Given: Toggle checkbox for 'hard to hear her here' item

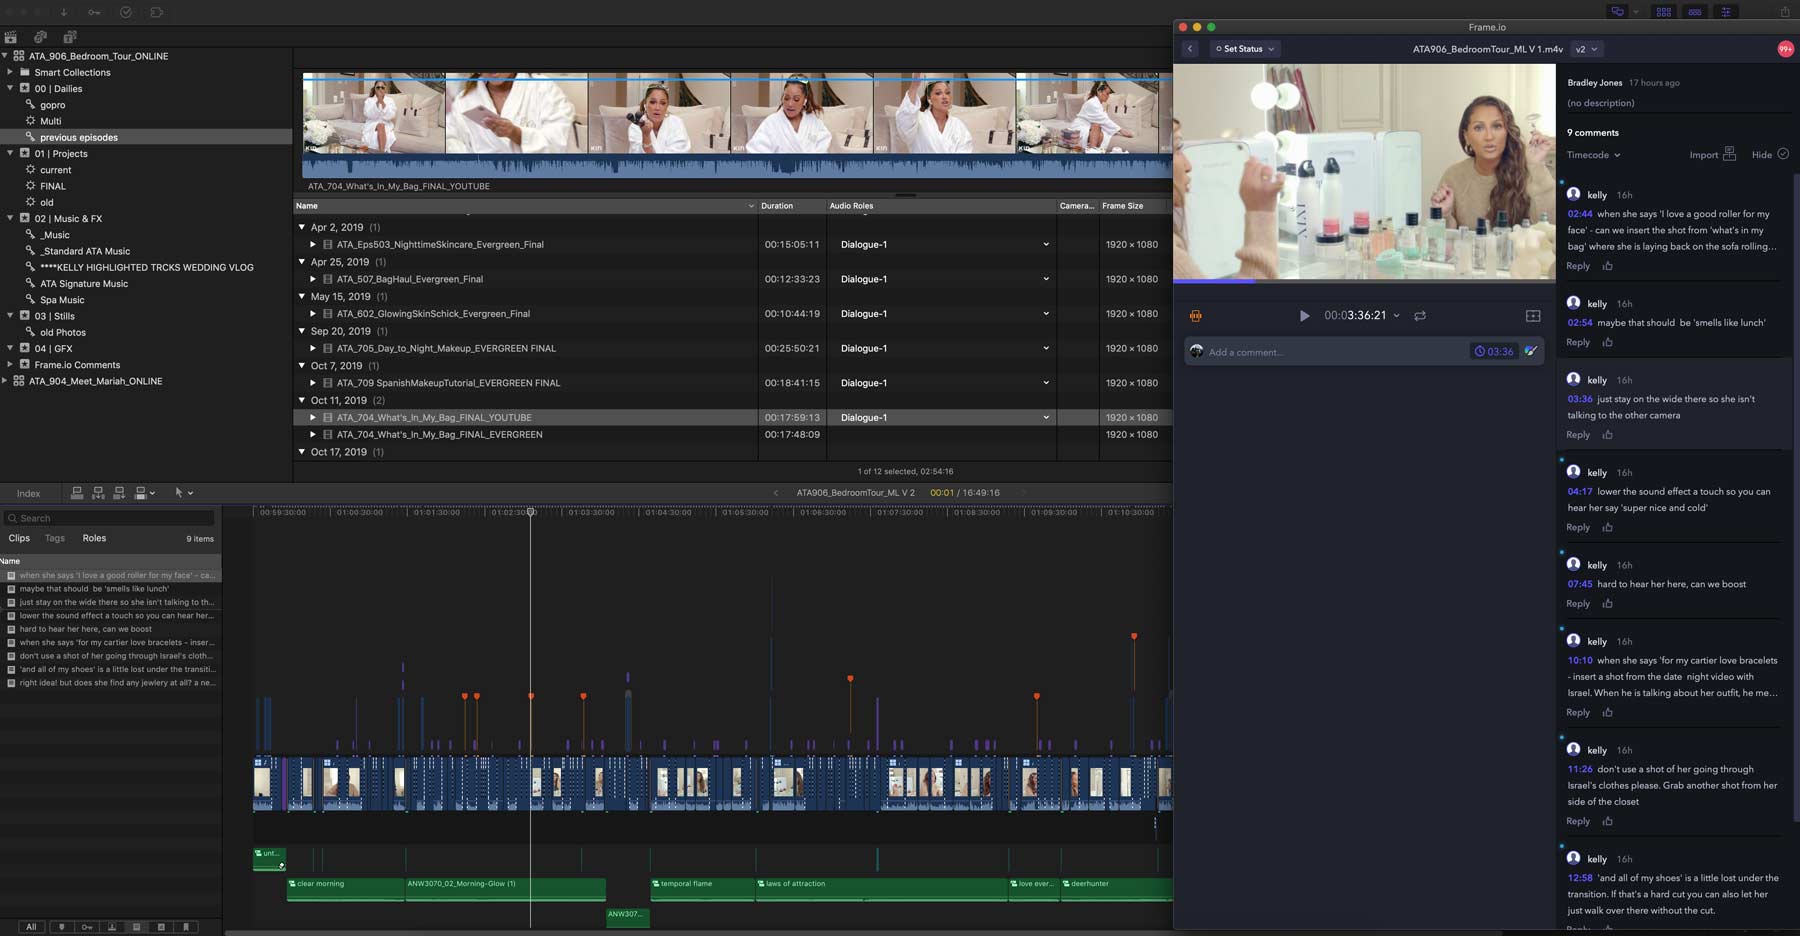Looking at the screenshot, I should (11, 629).
